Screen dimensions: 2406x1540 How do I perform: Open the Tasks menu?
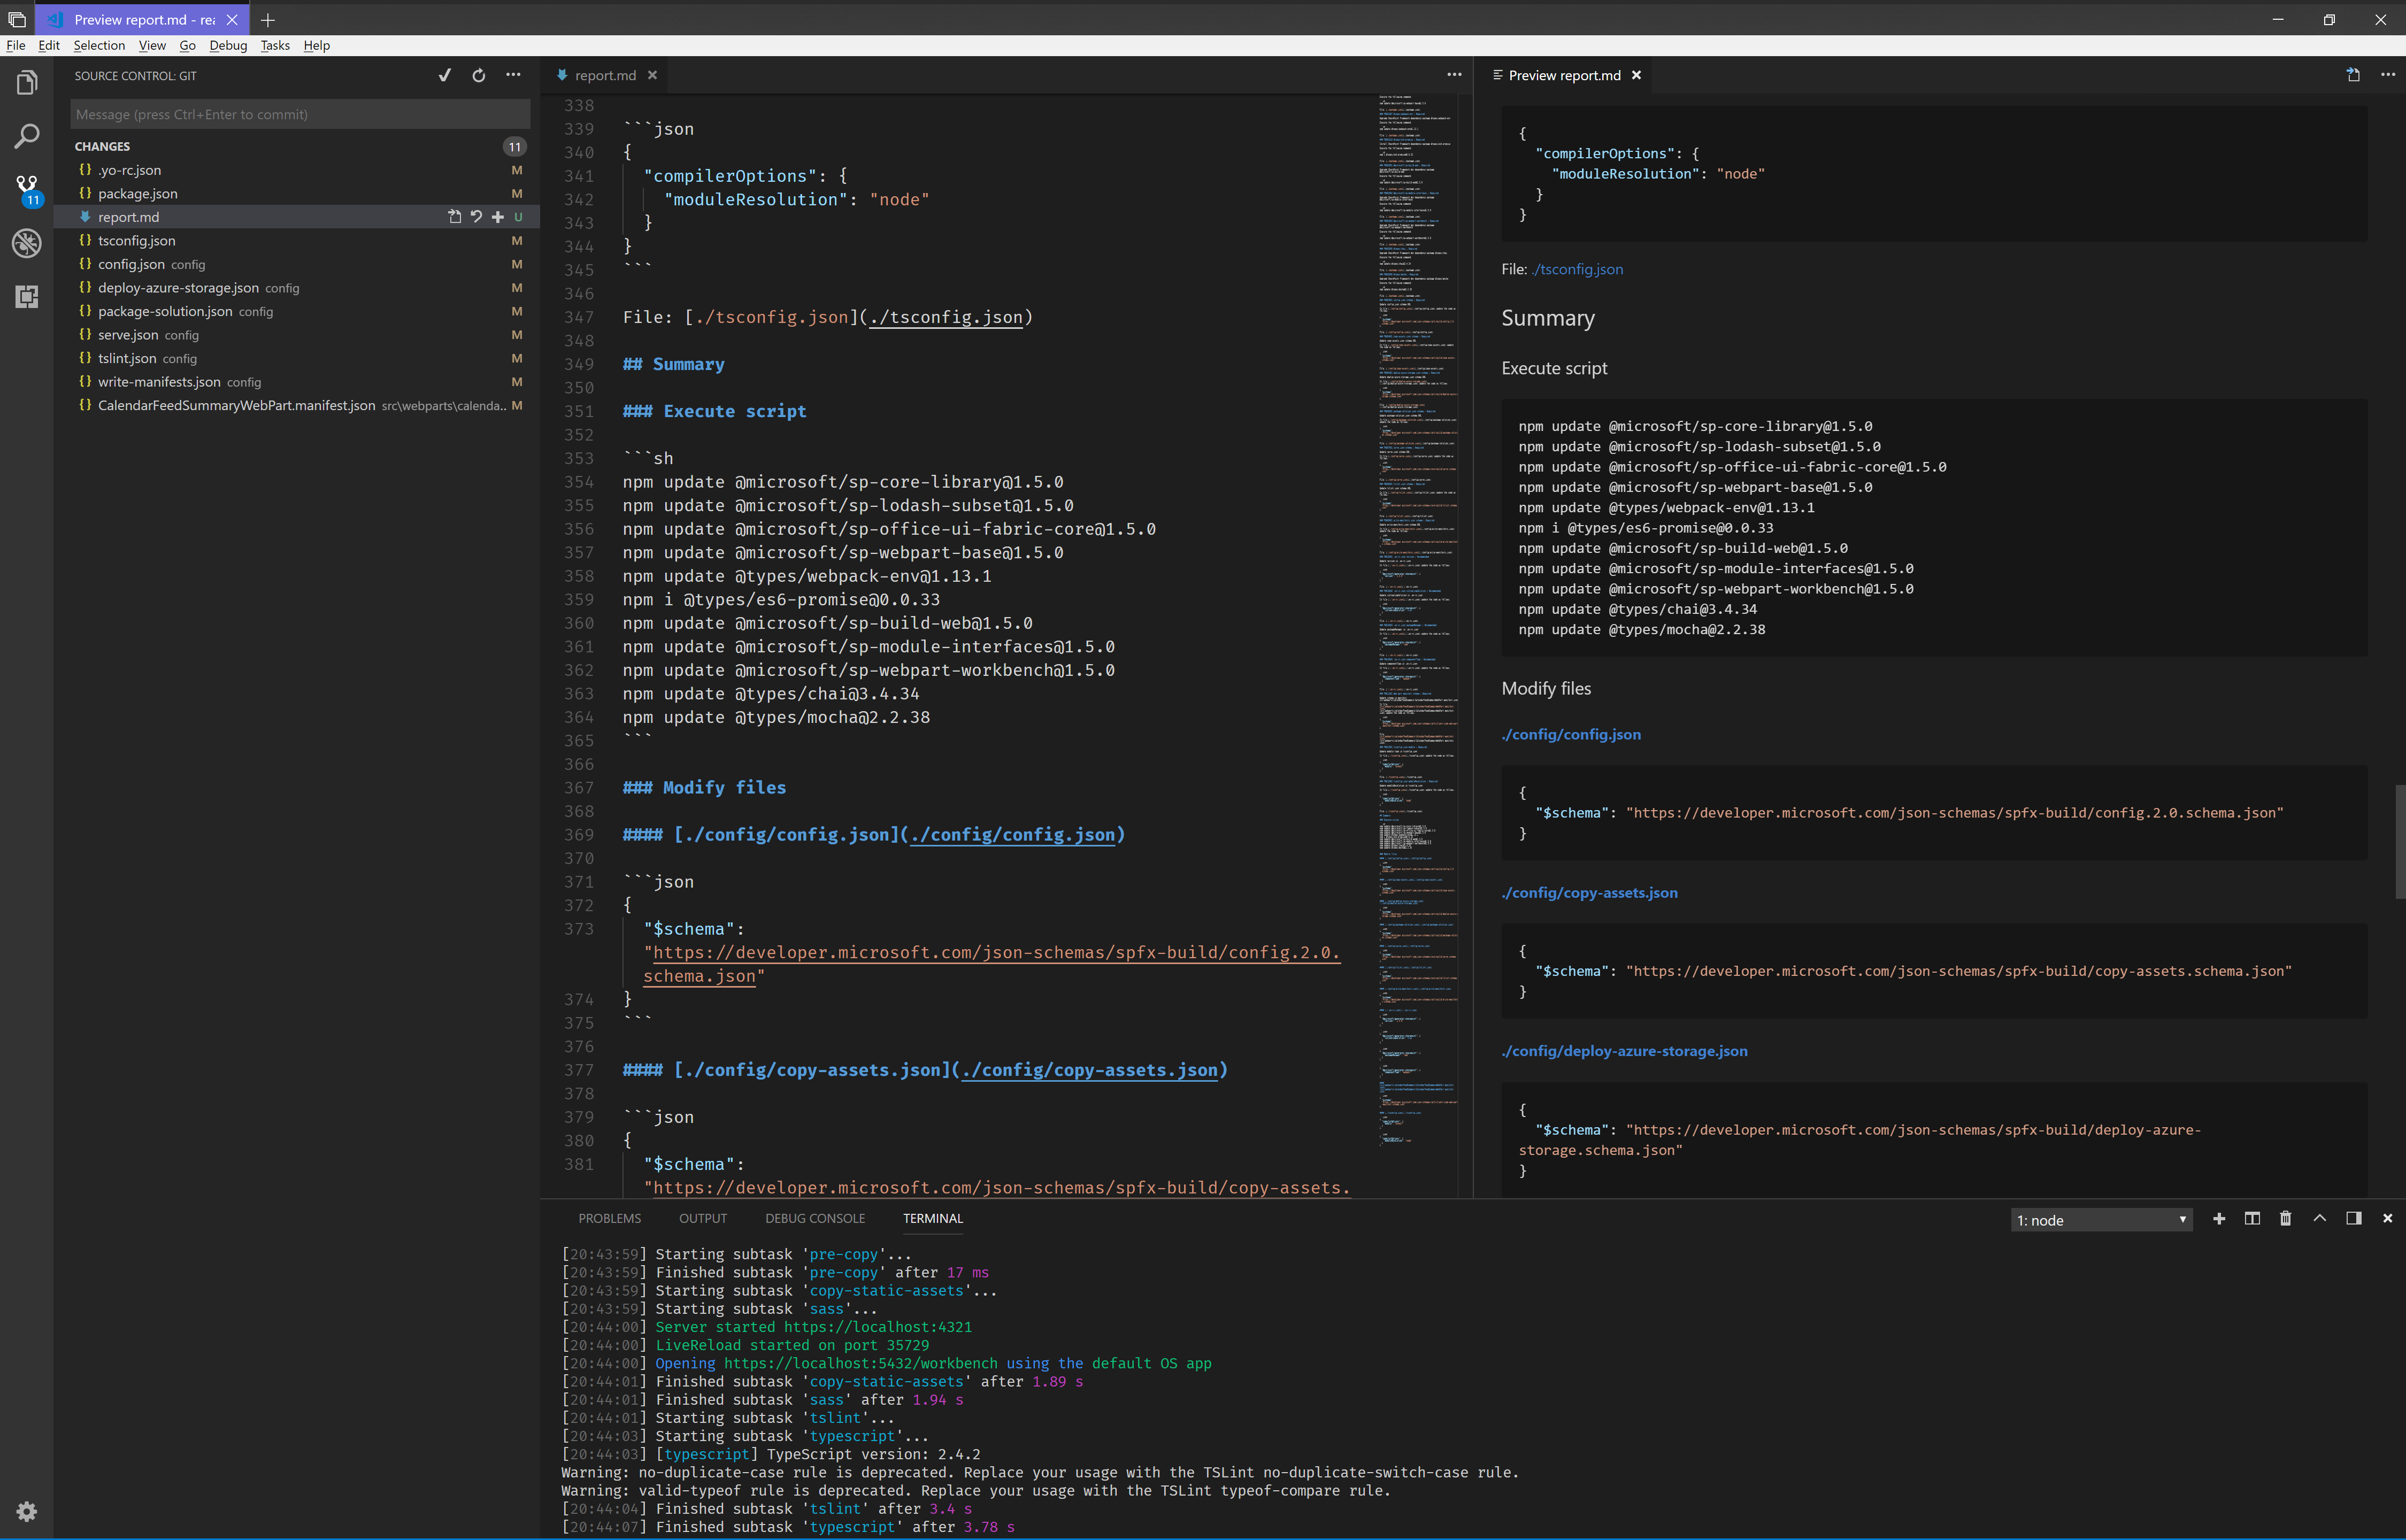pyautogui.click(x=275, y=45)
